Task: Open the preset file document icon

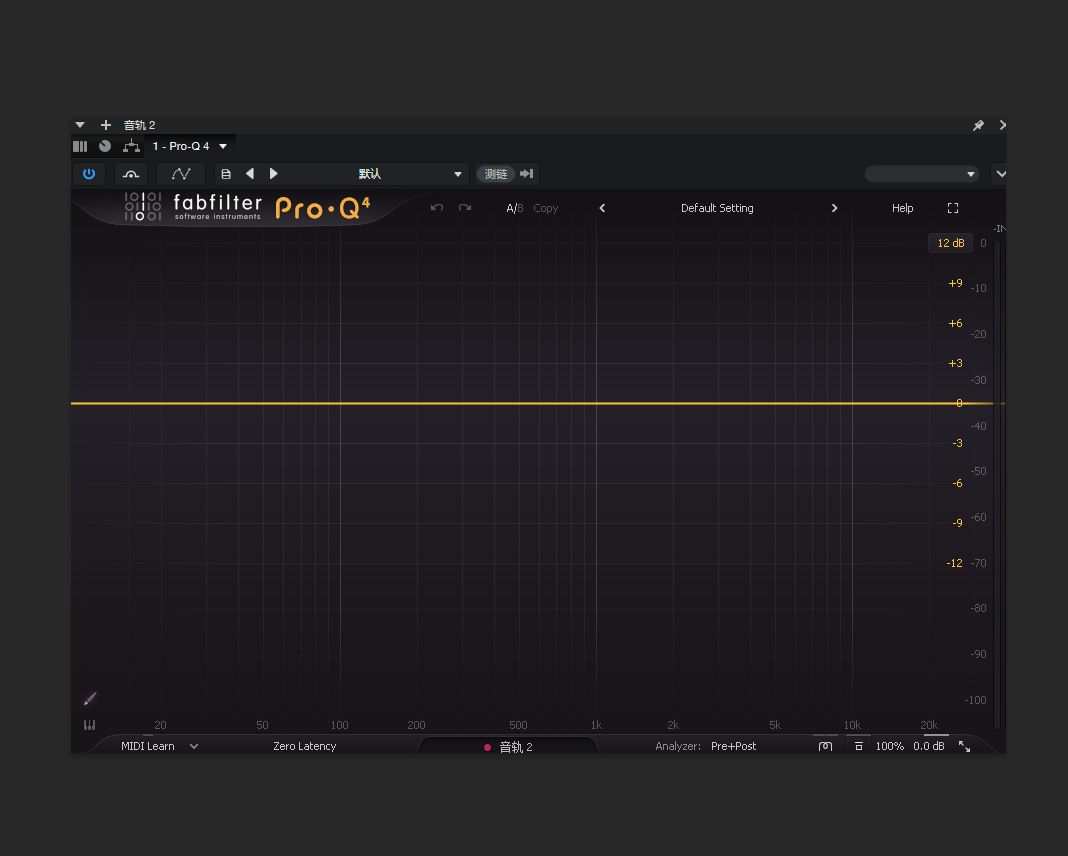Action: pyautogui.click(x=226, y=174)
